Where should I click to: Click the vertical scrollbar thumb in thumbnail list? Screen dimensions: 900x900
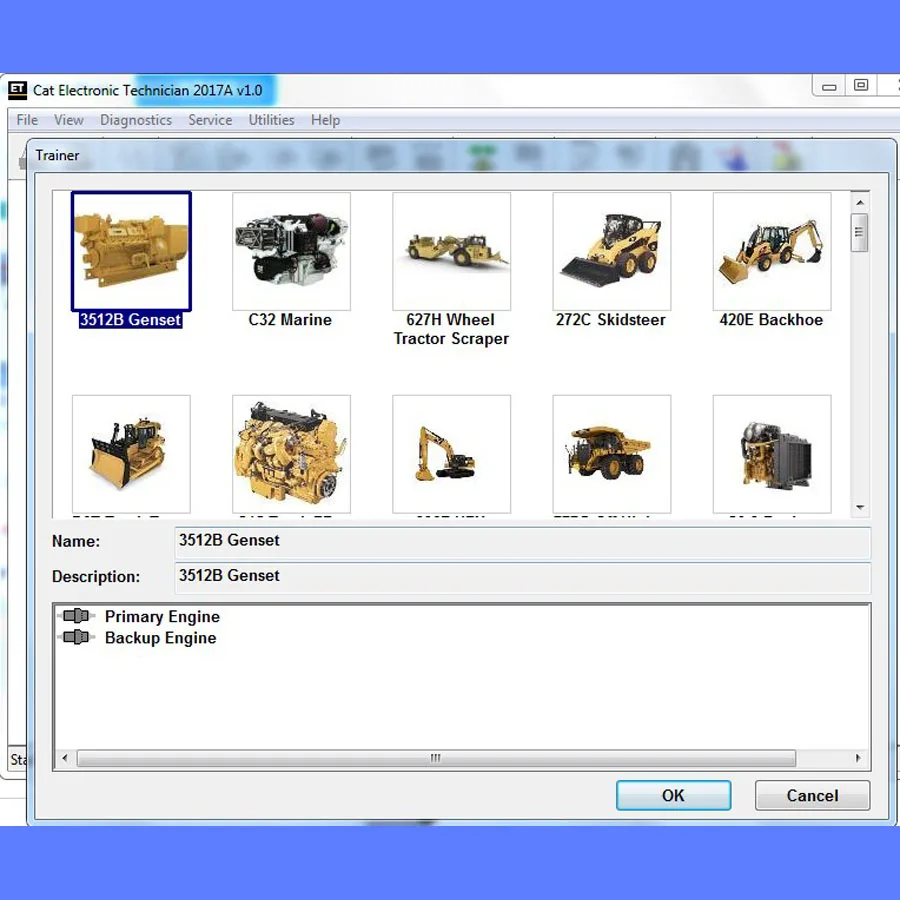click(x=860, y=232)
